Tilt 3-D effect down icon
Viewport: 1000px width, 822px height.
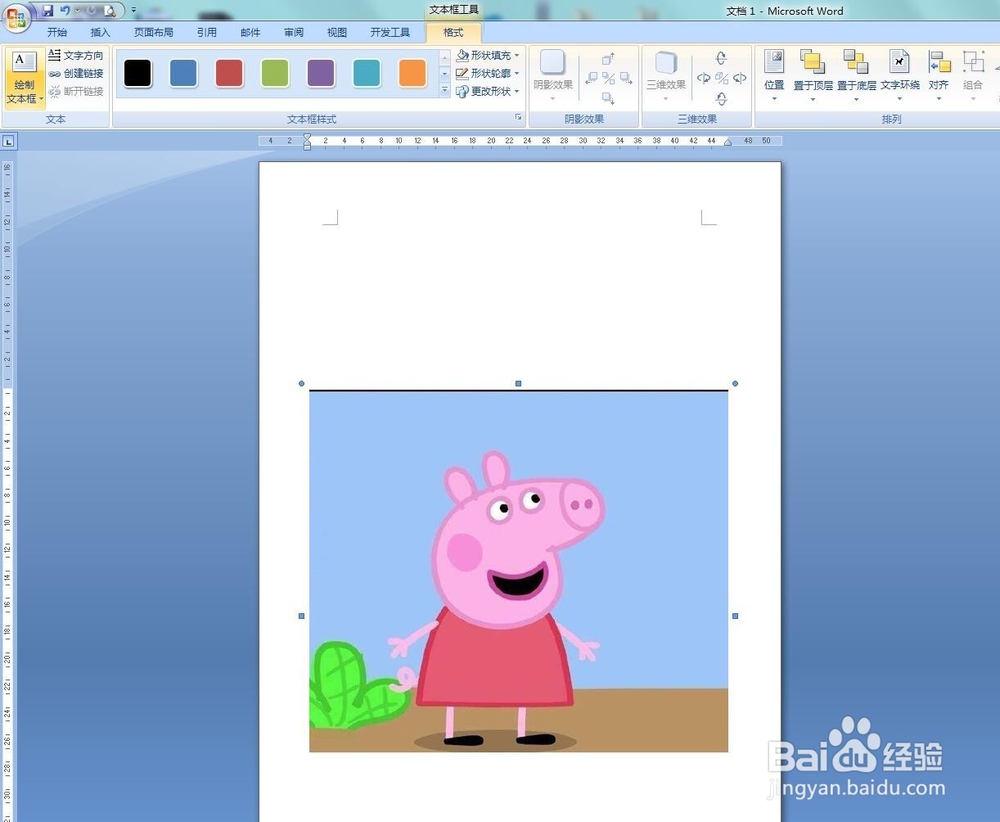(721, 98)
